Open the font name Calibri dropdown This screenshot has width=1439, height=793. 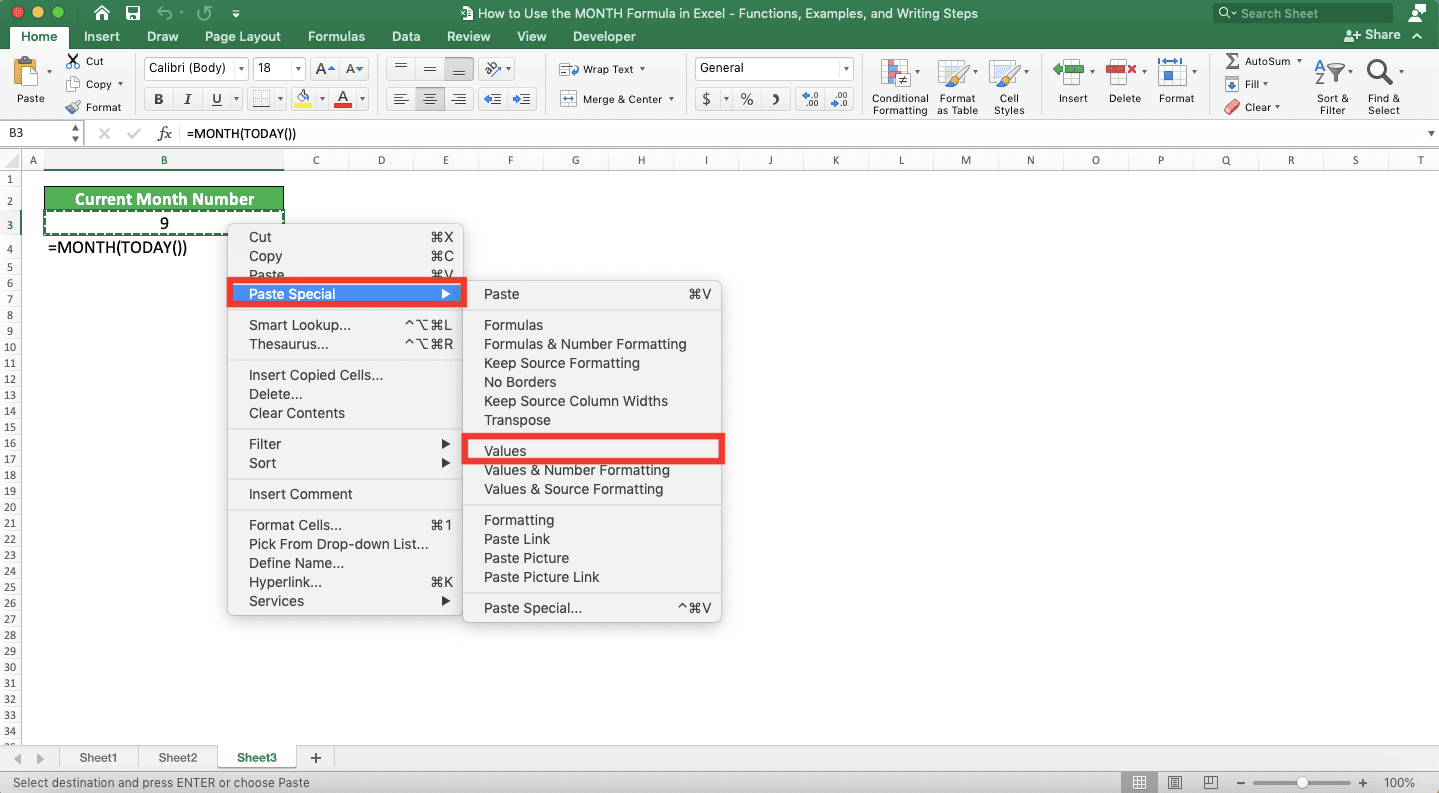(x=241, y=69)
